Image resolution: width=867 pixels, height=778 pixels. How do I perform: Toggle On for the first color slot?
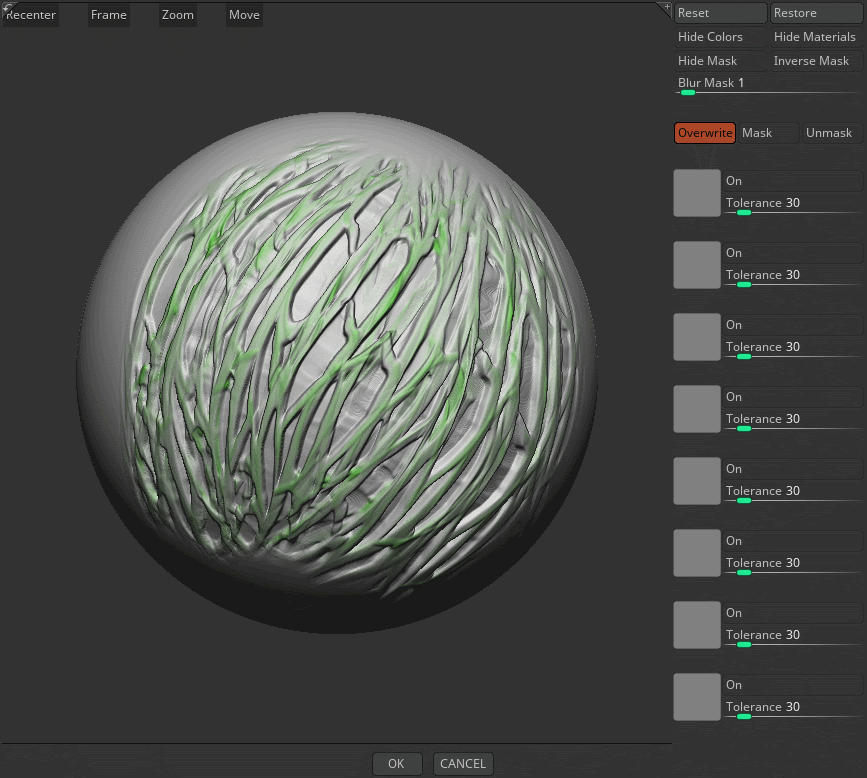[793, 181]
